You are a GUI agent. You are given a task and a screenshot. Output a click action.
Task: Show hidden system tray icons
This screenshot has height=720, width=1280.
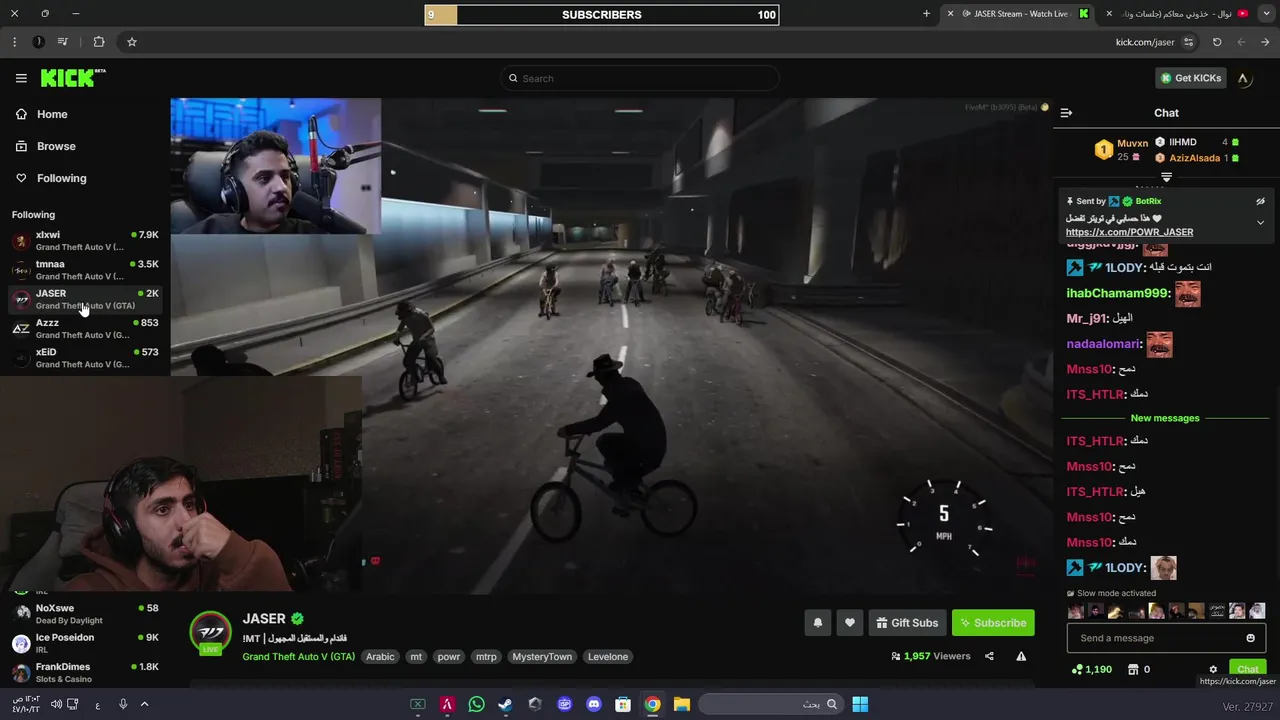point(144,704)
